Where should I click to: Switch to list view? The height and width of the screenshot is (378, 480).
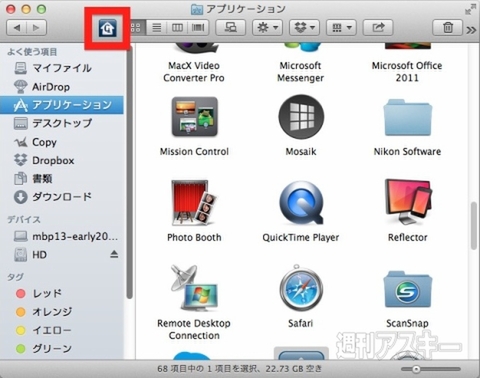point(156,28)
